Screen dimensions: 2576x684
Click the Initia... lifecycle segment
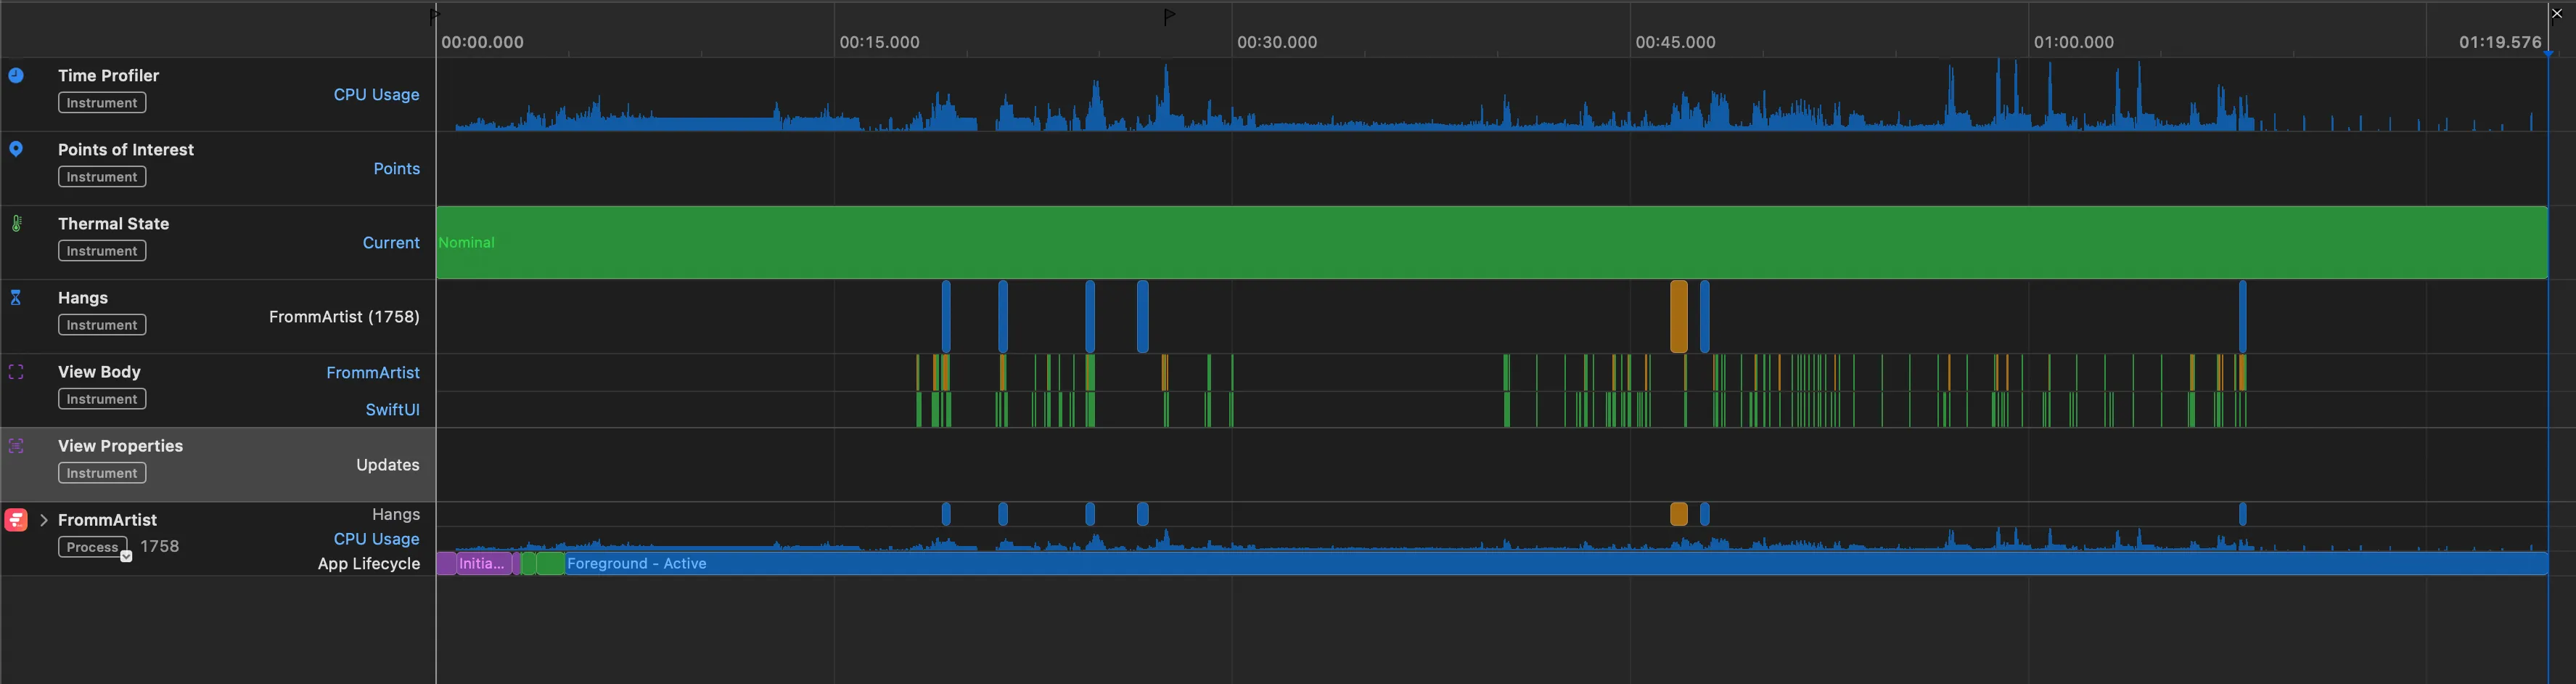(x=485, y=564)
